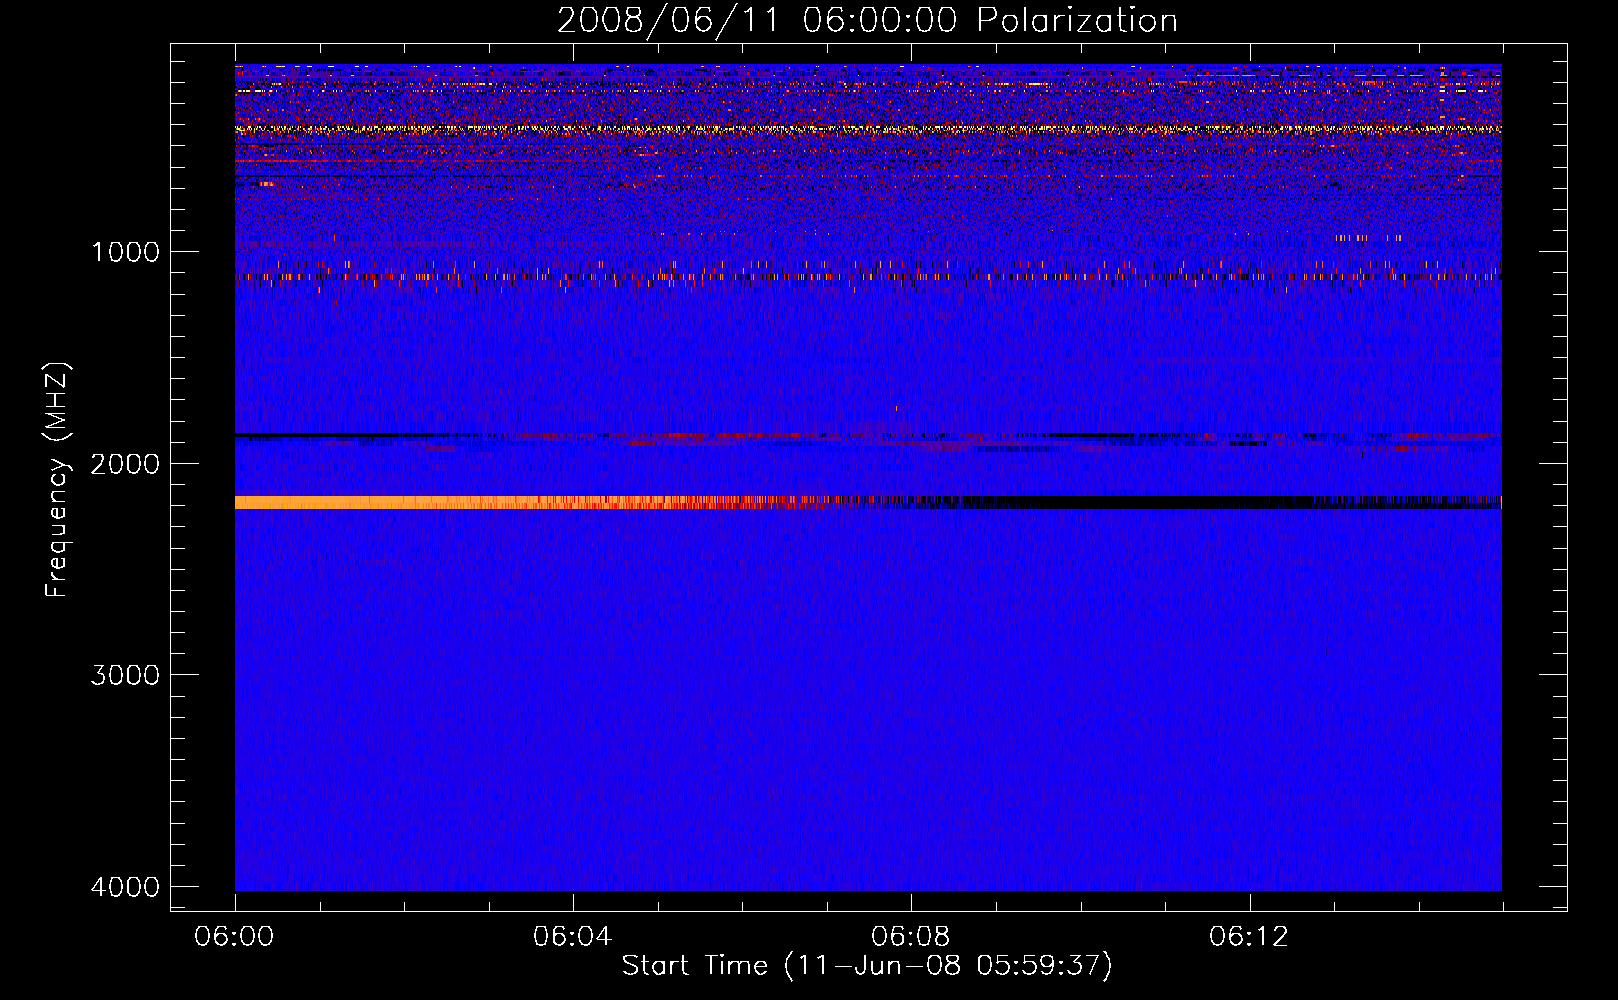1618x1000 pixels.
Task: Click the 06:08 time tick label
Action: [910, 937]
